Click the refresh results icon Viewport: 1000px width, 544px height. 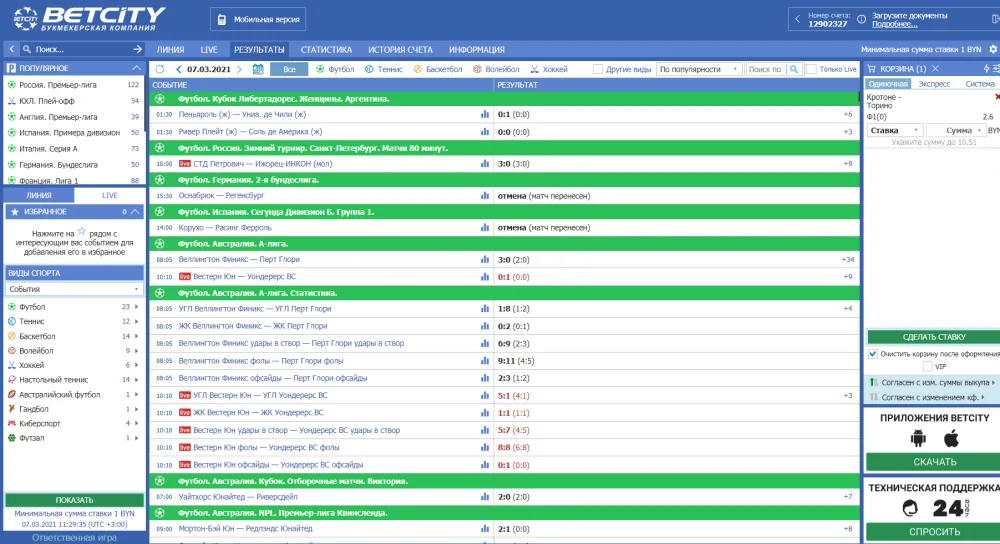tap(158, 69)
